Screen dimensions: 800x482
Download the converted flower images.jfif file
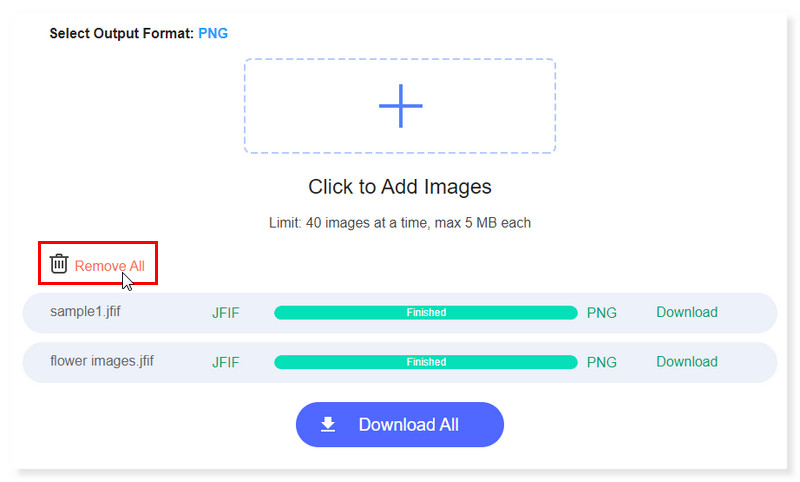(686, 361)
